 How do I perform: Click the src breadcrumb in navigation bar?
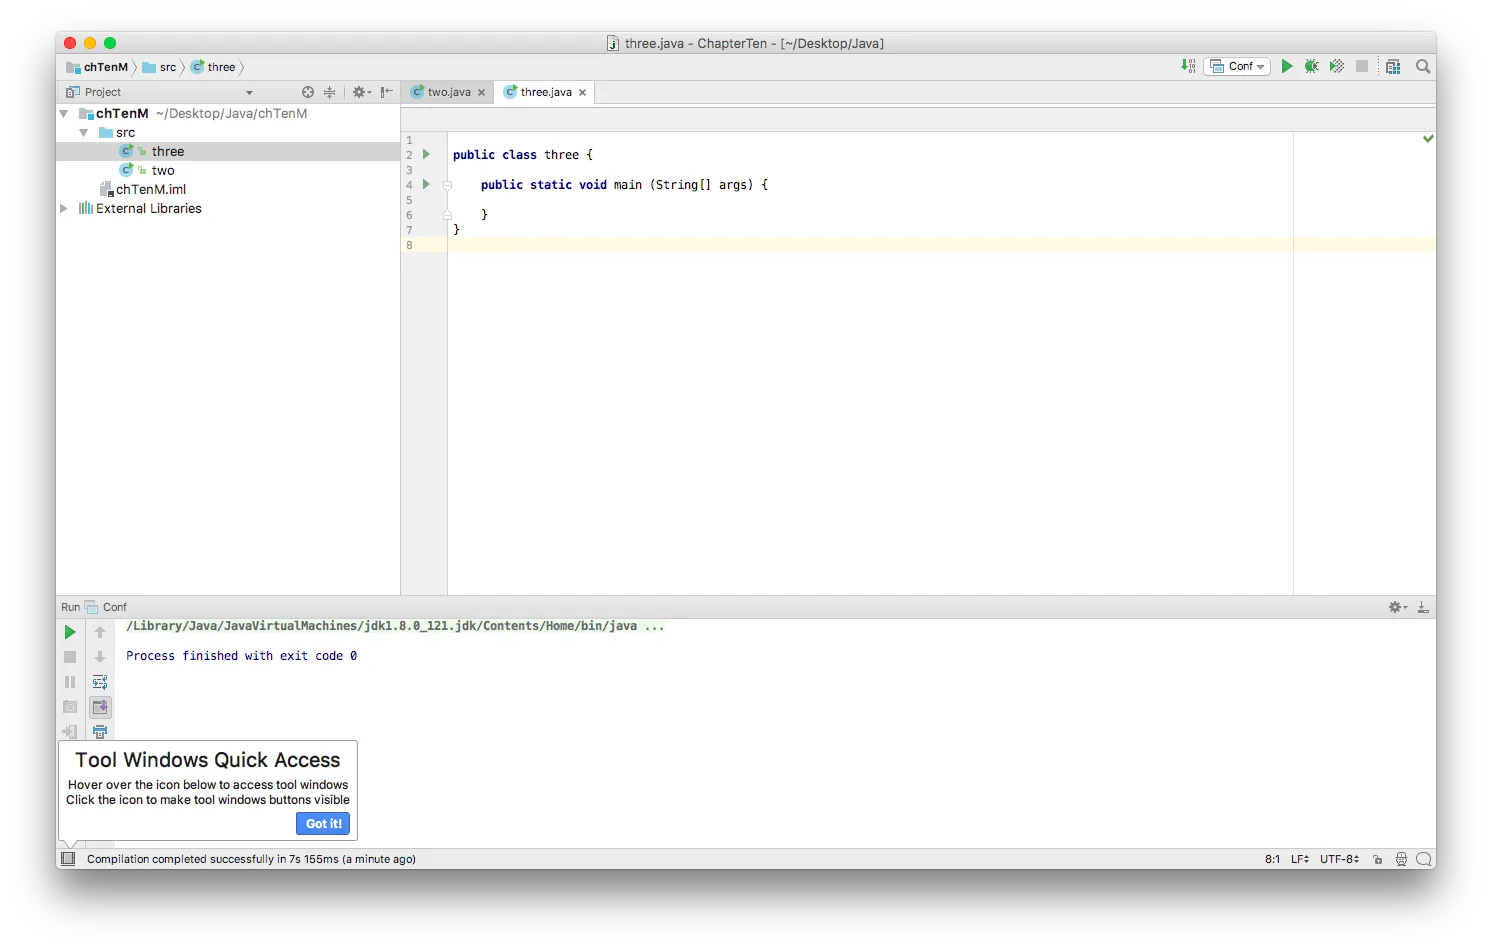click(x=160, y=67)
